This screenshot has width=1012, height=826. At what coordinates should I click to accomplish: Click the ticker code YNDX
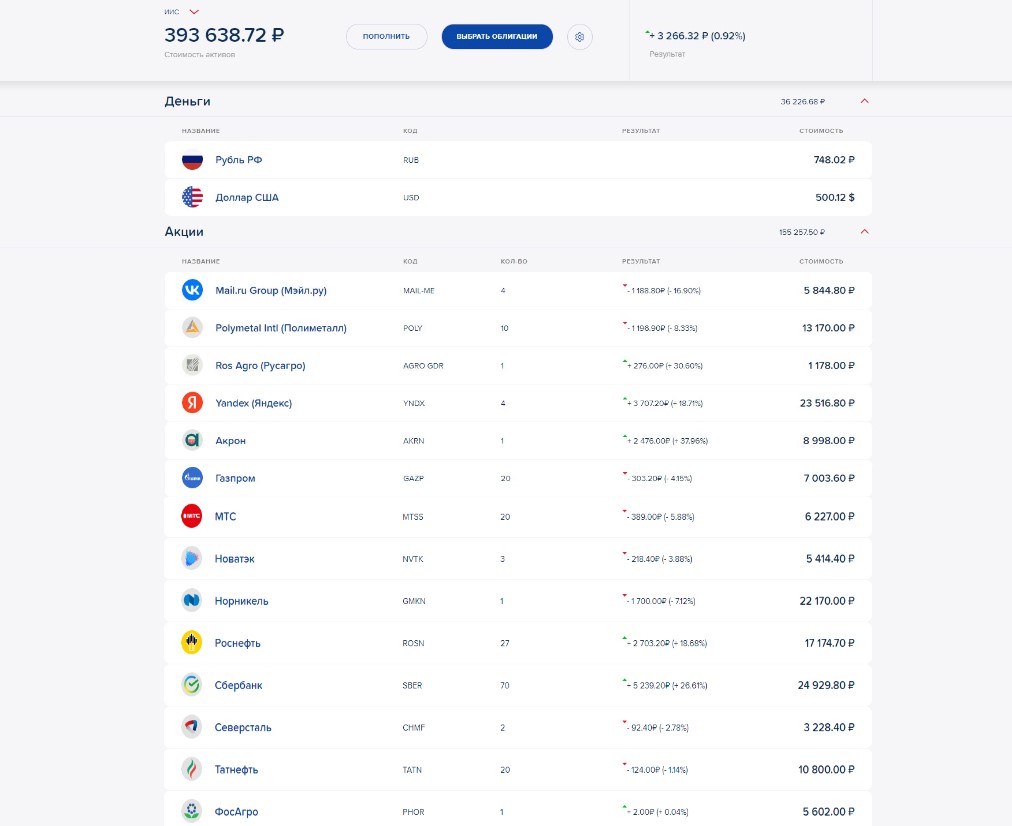pyautogui.click(x=414, y=403)
